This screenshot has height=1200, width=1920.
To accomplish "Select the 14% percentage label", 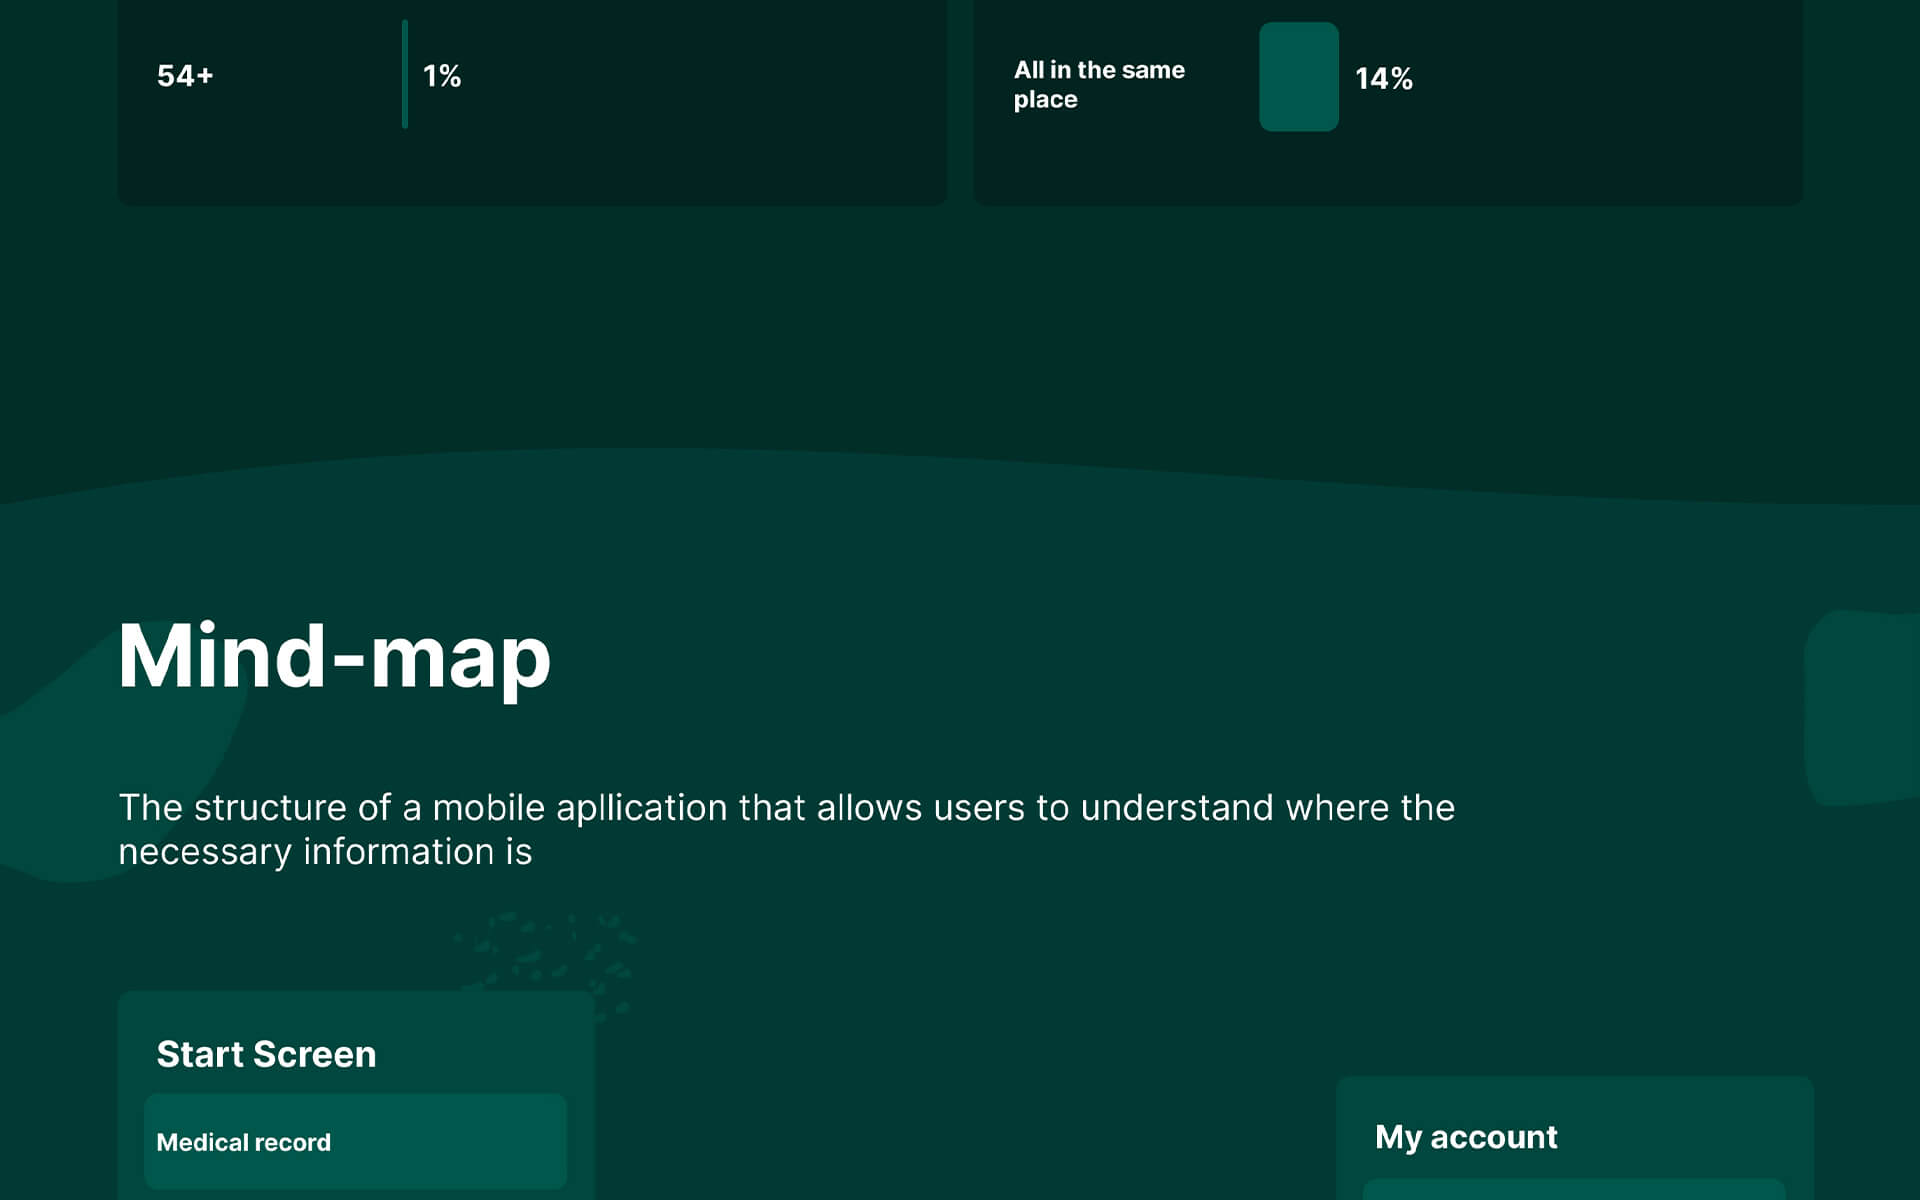I will coord(1383,79).
